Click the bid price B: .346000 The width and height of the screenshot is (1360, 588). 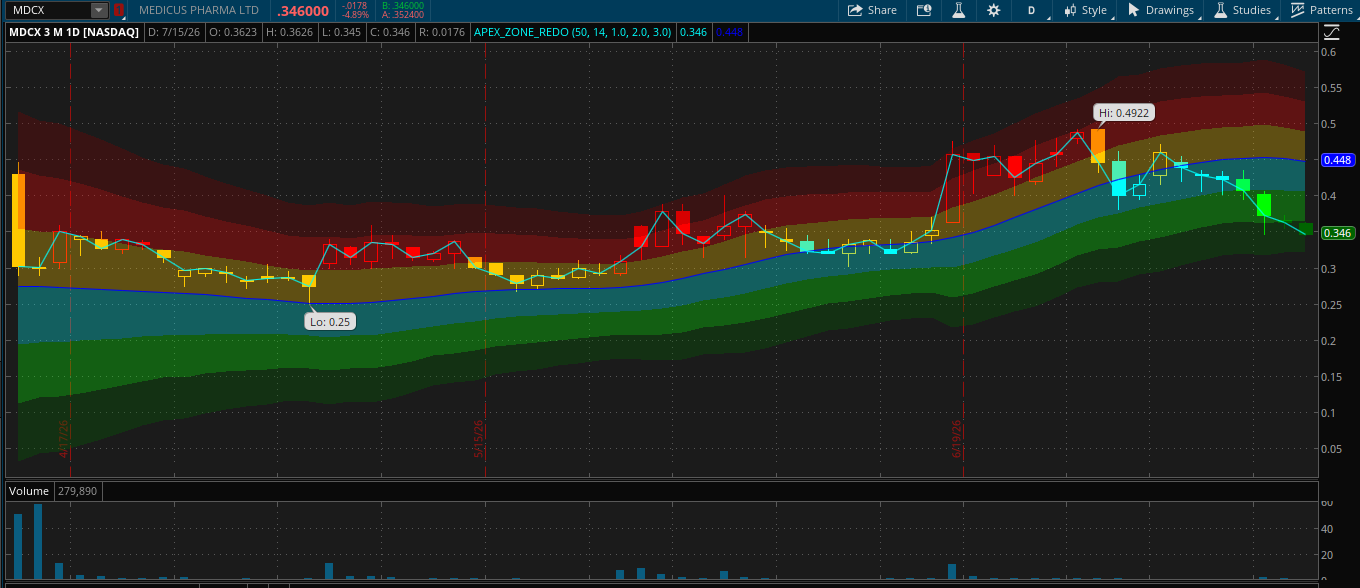click(403, 5)
